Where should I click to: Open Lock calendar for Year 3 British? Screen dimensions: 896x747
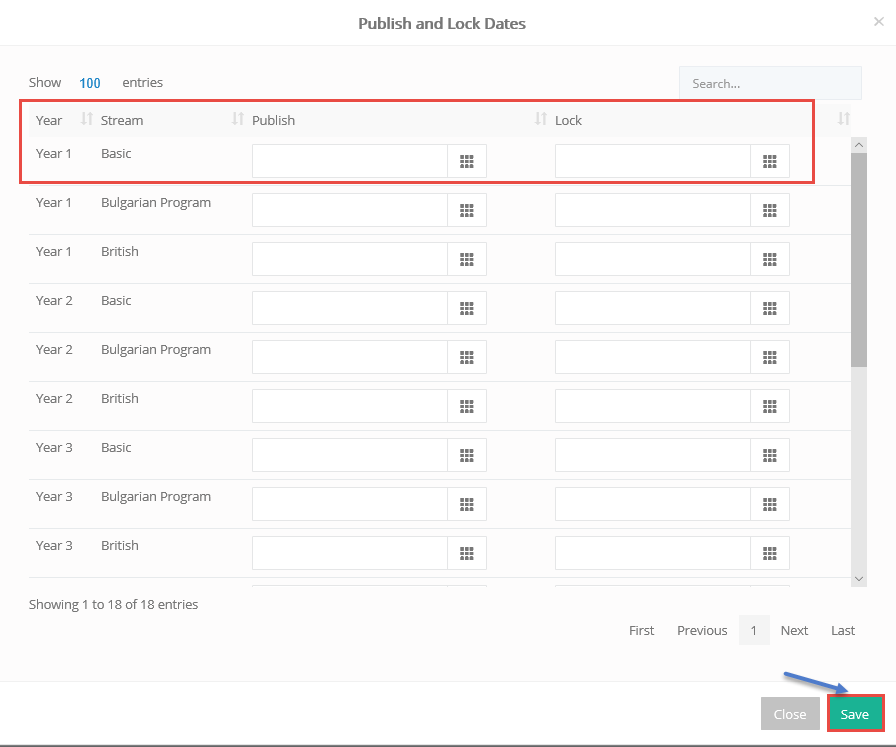coord(770,553)
